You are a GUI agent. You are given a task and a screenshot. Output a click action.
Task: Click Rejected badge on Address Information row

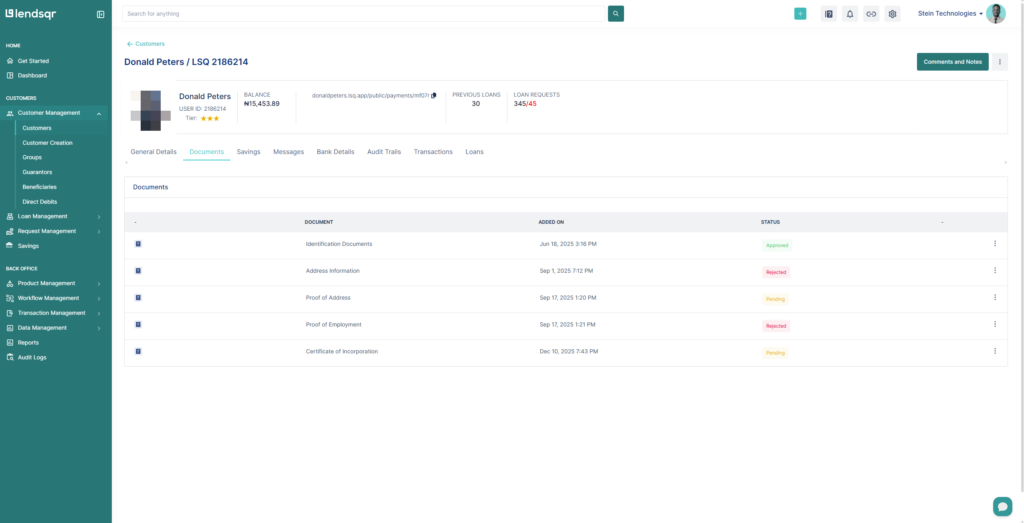776,272
